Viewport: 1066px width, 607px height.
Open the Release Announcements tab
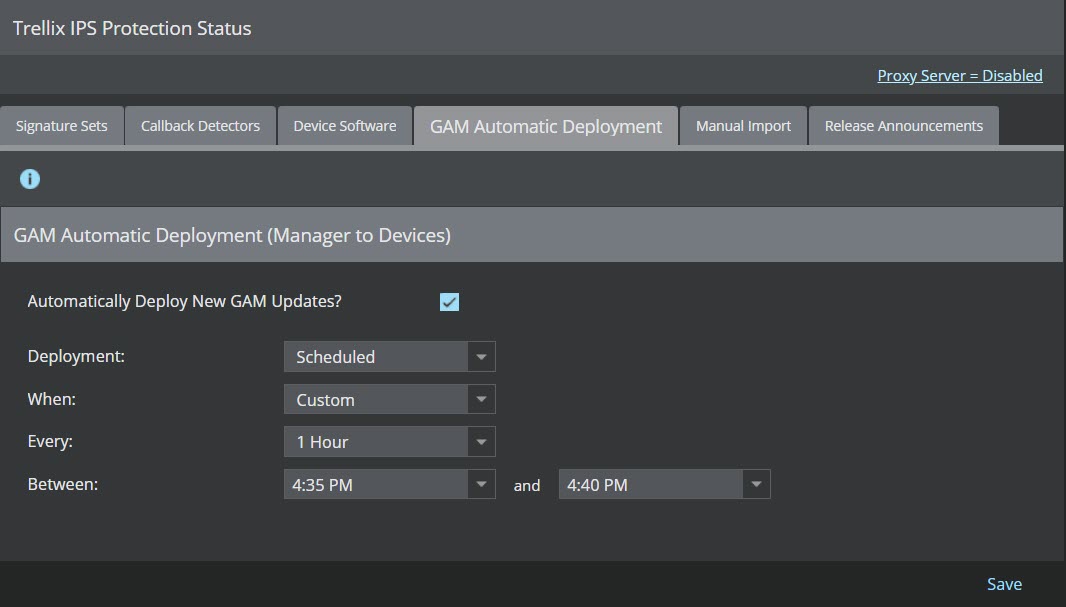click(904, 126)
